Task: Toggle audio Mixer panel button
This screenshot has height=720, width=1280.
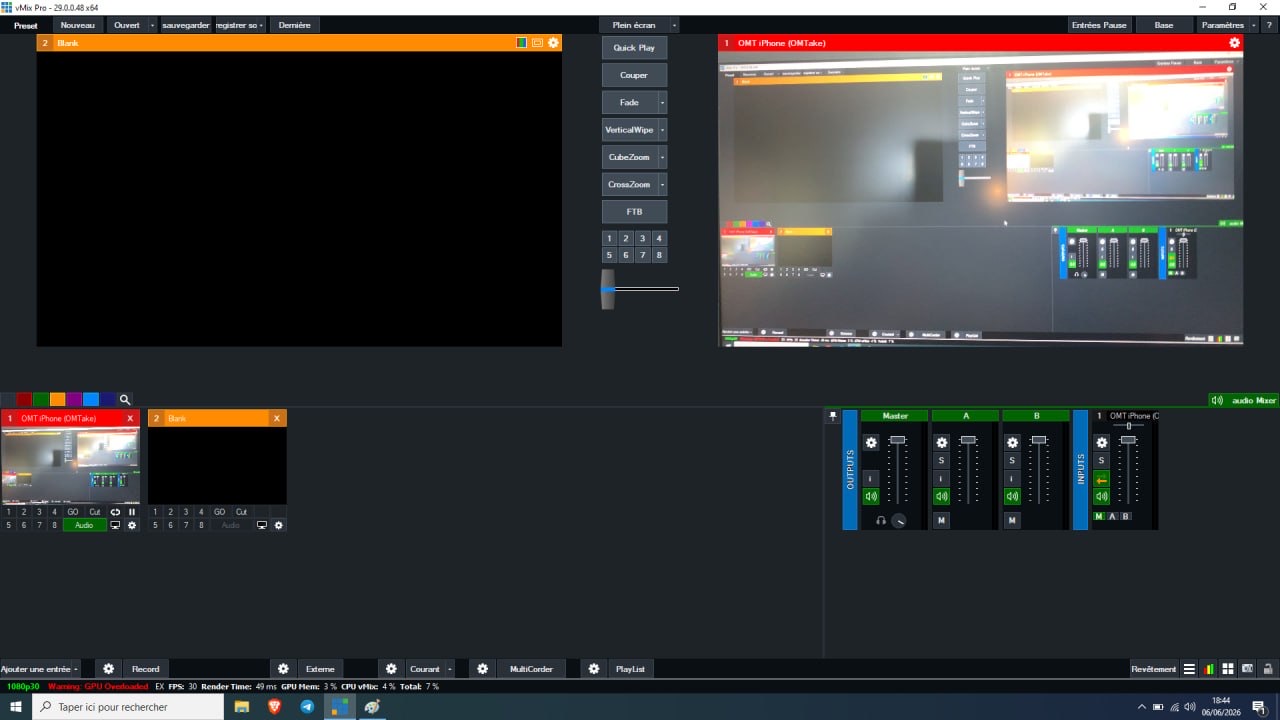Action: tap(1244, 400)
